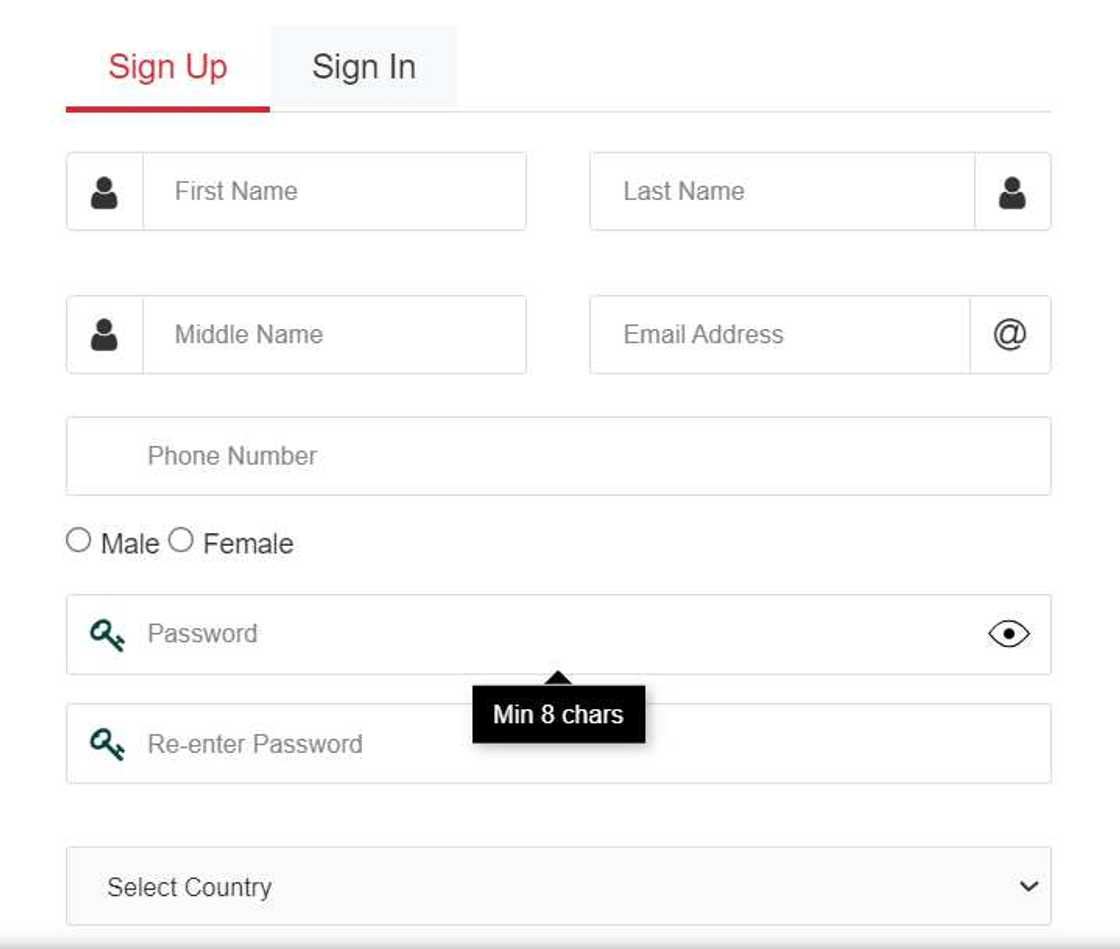The width and height of the screenshot is (1120, 949).
Task: Click the Select Country chevron arrow
Action: coord(1028,886)
